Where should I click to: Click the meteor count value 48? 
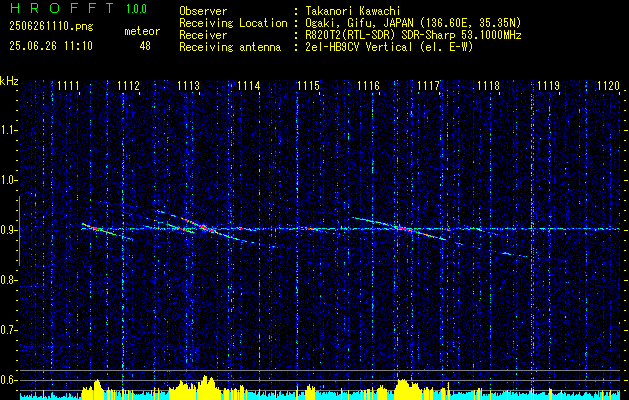(x=145, y=46)
